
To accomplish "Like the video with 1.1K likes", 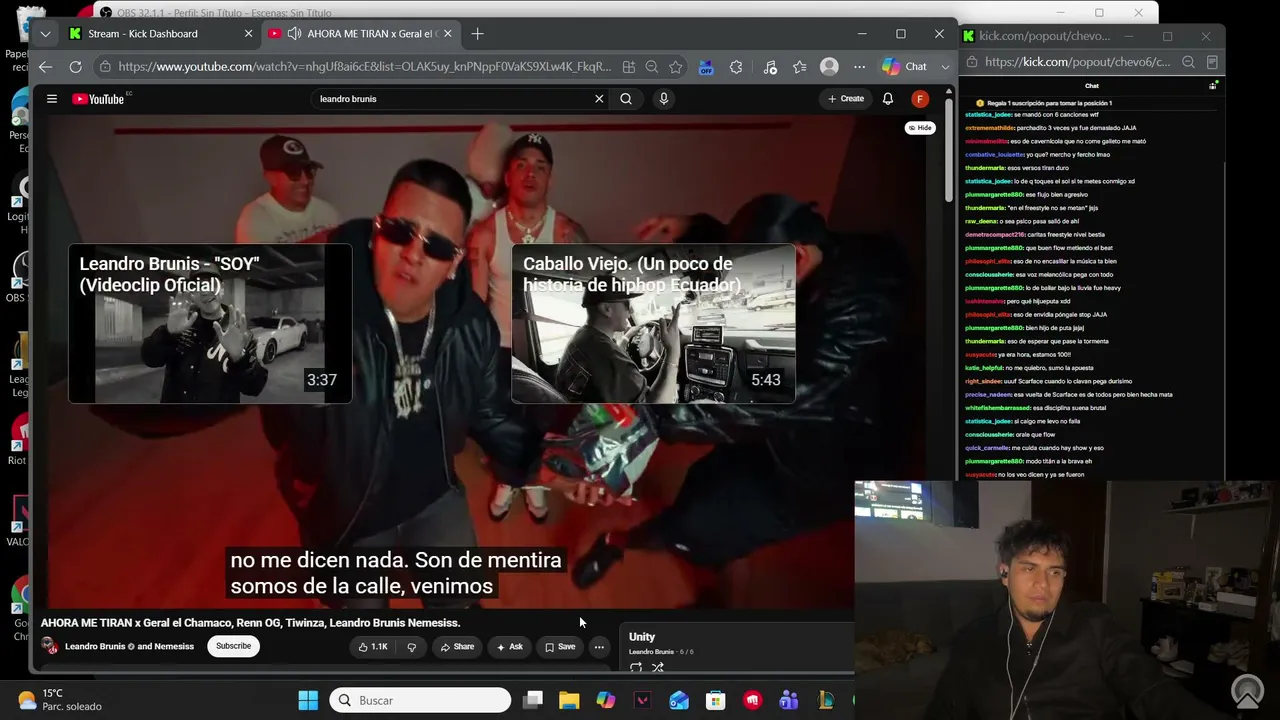I will click(373, 647).
